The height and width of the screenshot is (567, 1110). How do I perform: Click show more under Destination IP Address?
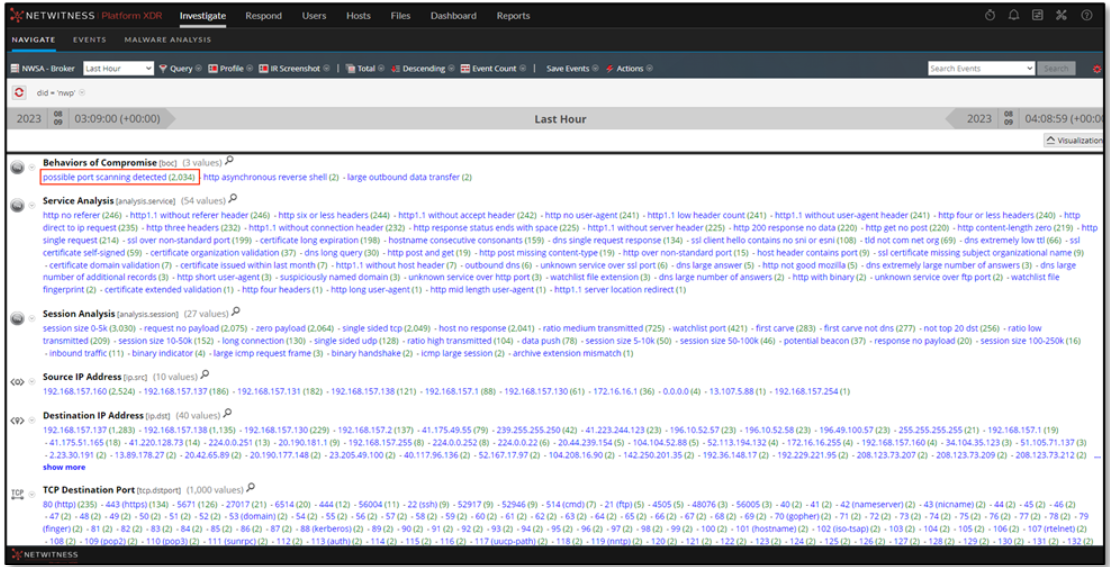click(63, 467)
